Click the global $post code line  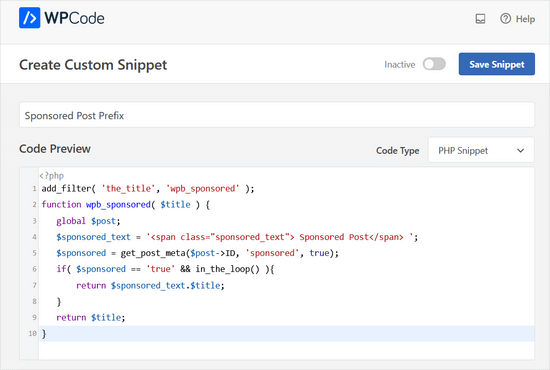pyautogui.click(x=88, y=221)
